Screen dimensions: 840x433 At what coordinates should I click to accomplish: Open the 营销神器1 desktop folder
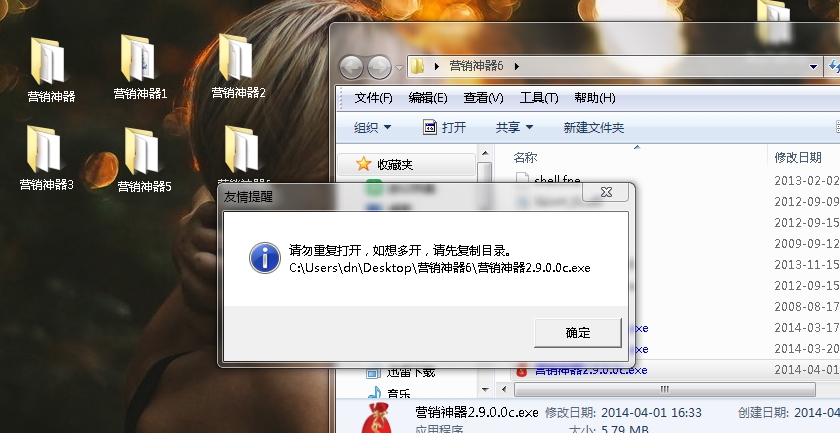[140, 68]
